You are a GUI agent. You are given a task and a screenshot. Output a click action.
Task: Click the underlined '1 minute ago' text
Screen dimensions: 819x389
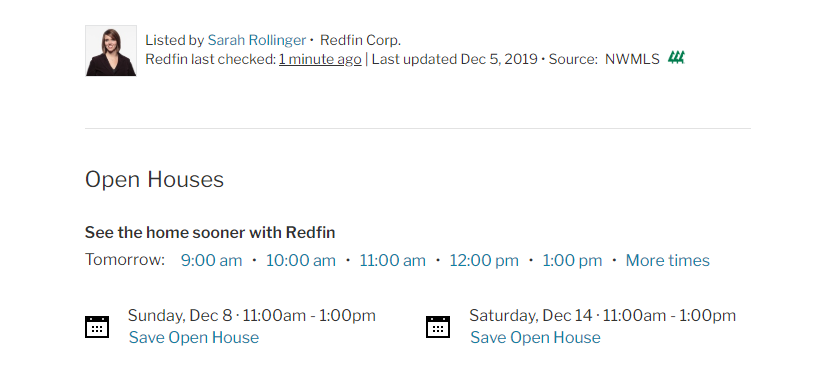click(x=320, y=59)
